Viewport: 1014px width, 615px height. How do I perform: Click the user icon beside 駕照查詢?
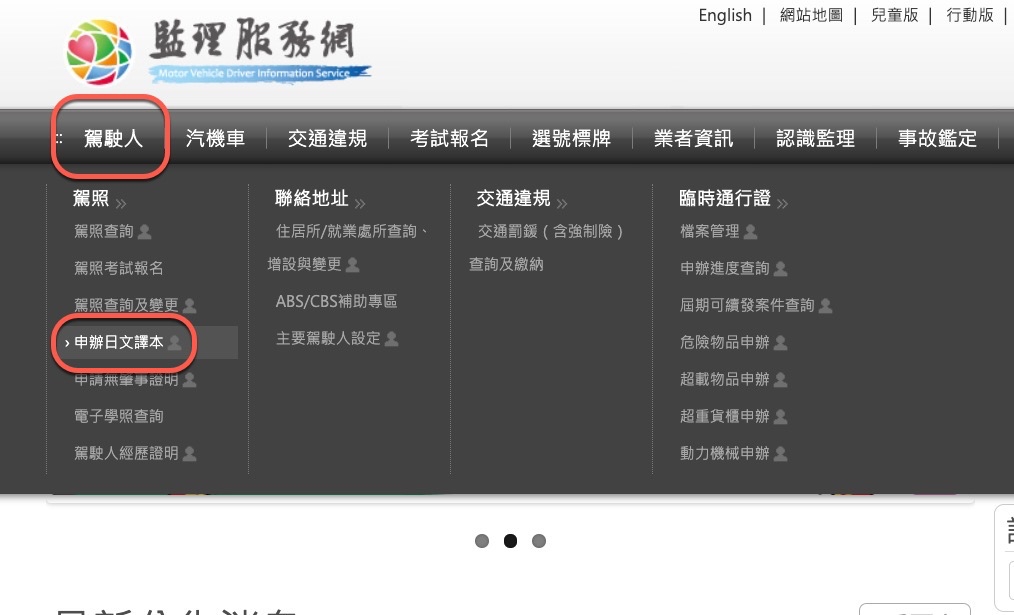tap(145, 232)
